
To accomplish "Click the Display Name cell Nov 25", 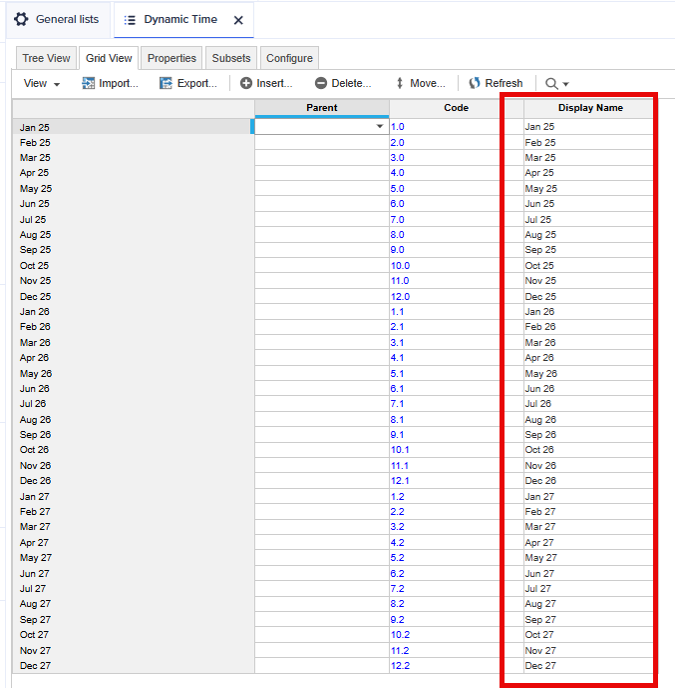I will 588,281.
